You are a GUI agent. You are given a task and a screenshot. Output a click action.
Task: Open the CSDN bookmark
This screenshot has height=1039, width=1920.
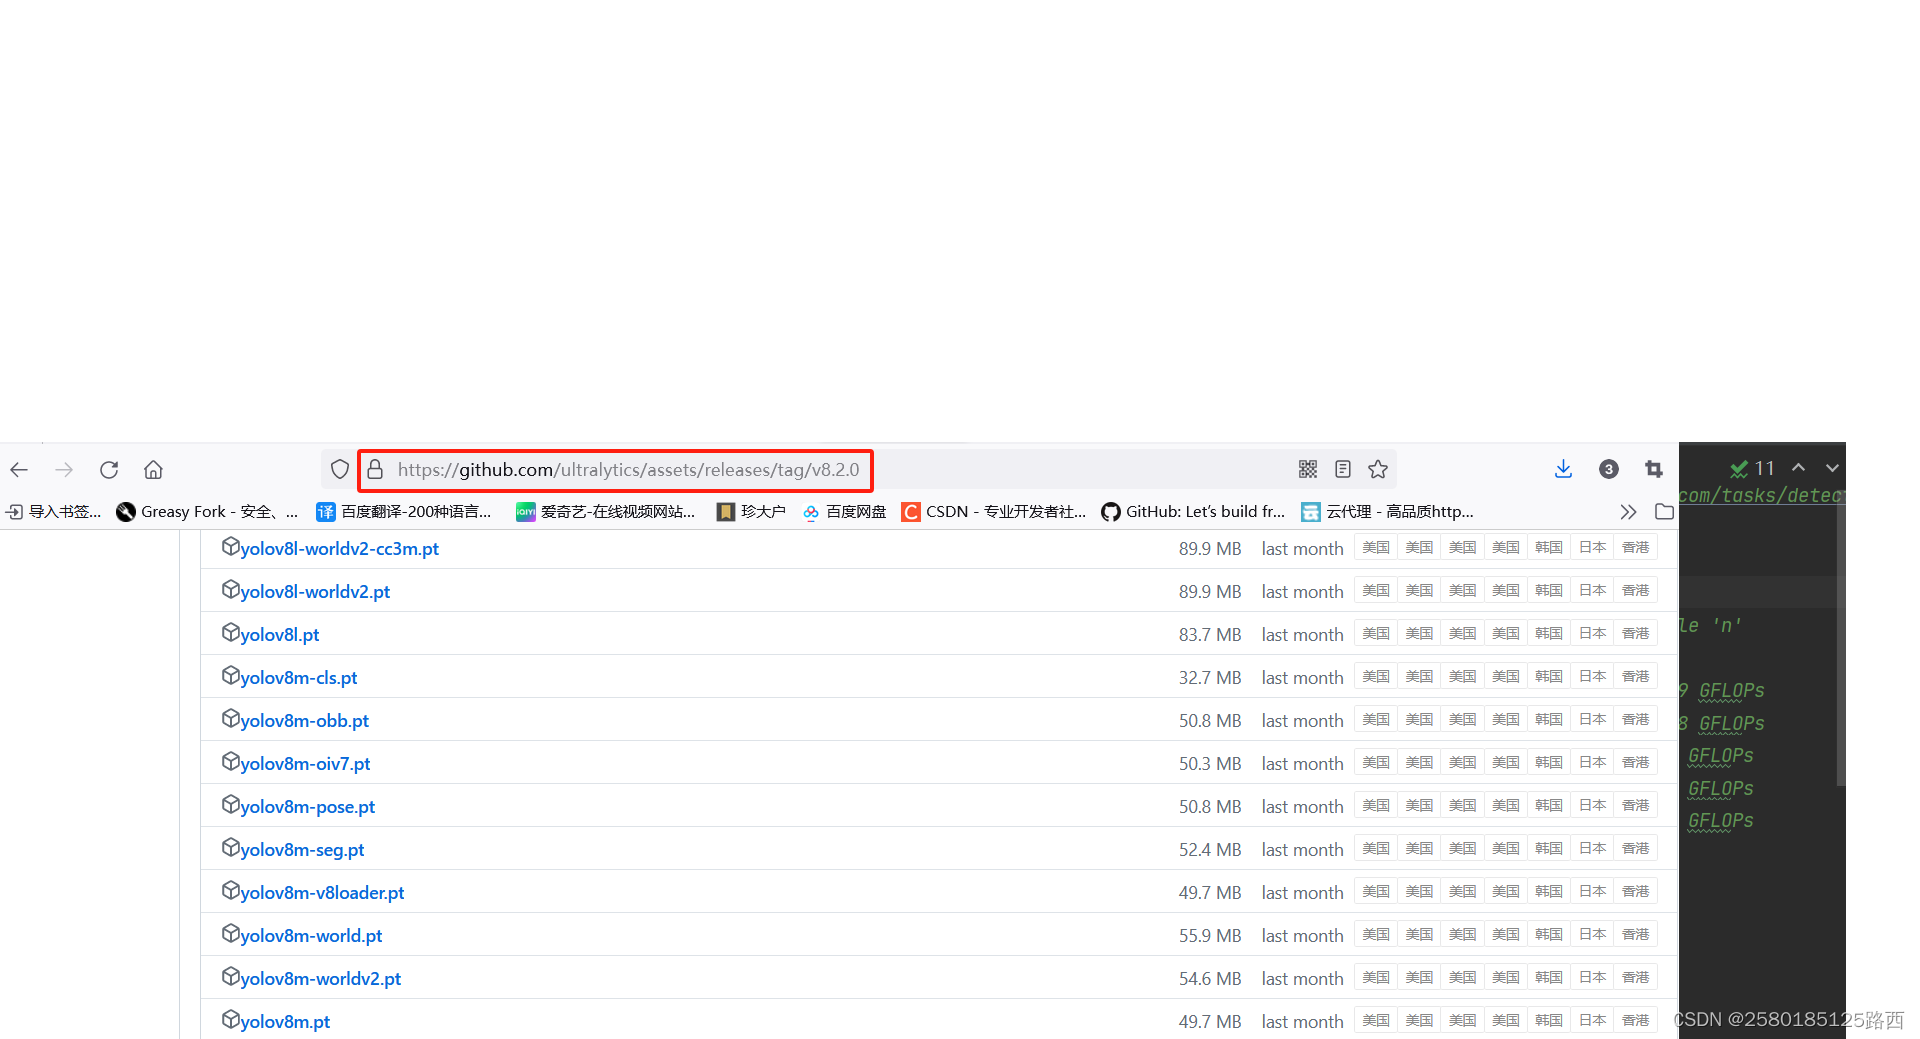994,512
